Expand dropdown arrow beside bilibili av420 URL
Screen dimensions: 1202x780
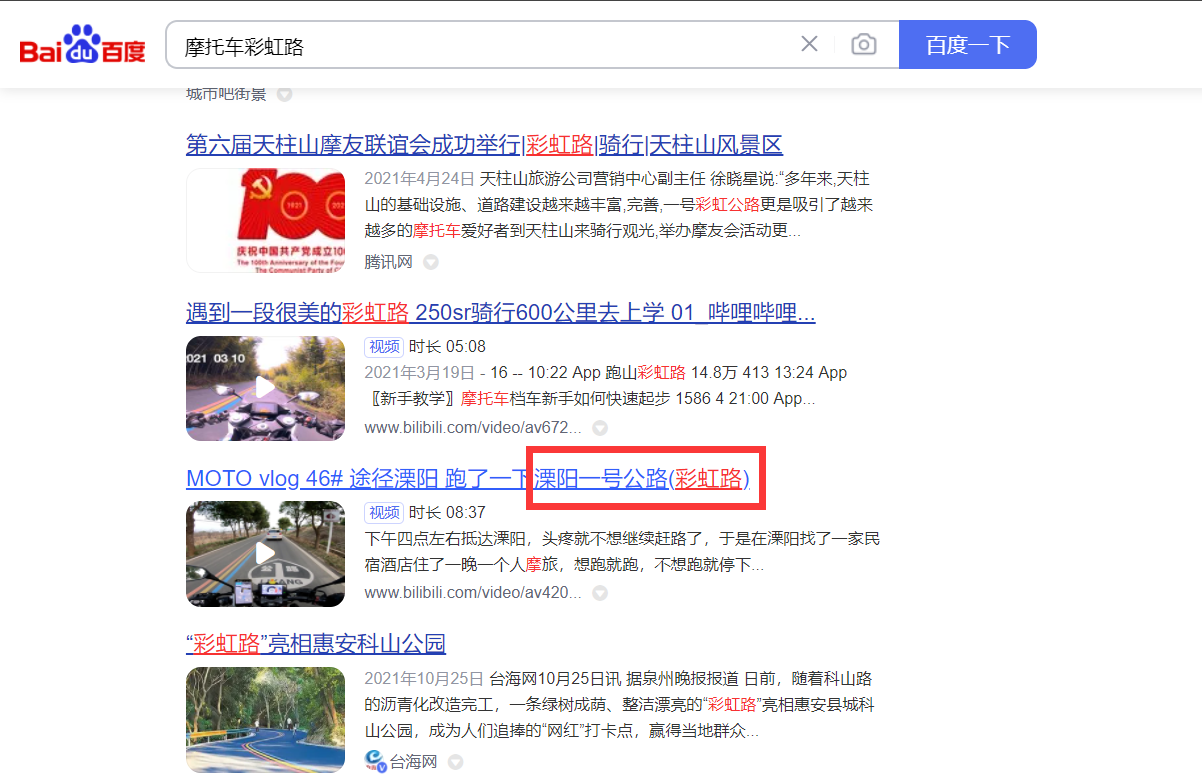point(600,593)
